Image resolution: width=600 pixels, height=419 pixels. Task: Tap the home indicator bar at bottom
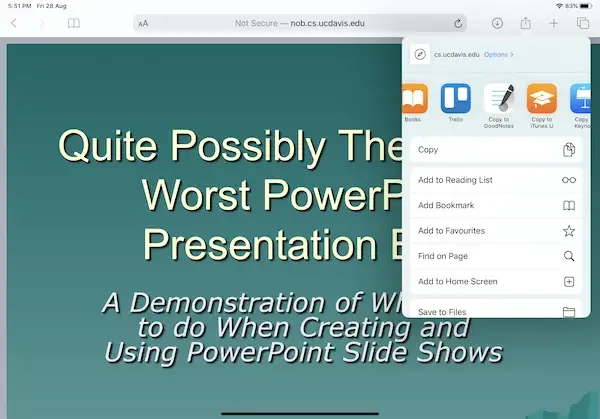[300, 413]
